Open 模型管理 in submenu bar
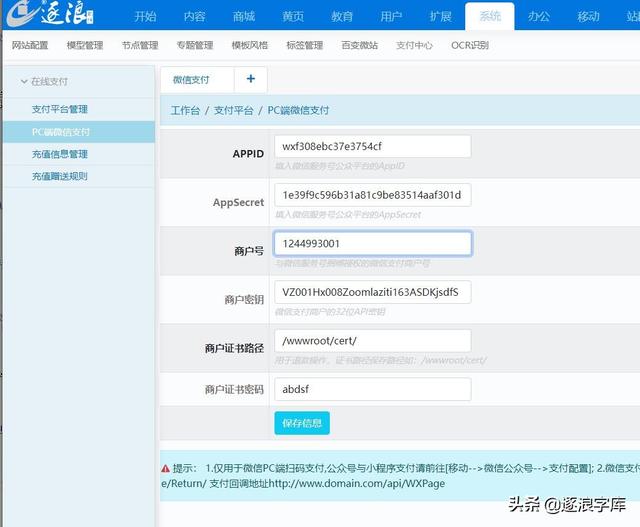Screen dimensions: 640x527 tap(85, 46)
